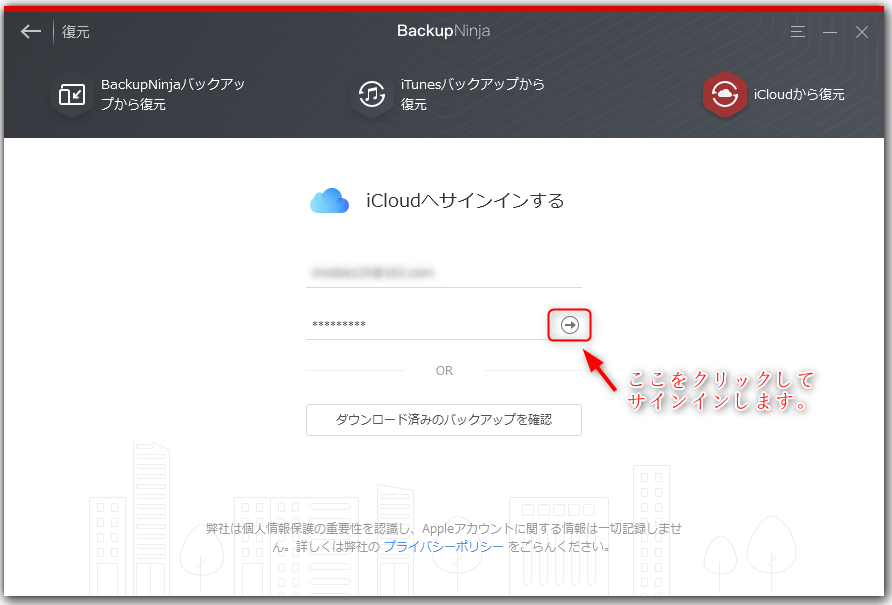
Task: Click the sign-in arrow button
Action: click(x=569, y=325)
